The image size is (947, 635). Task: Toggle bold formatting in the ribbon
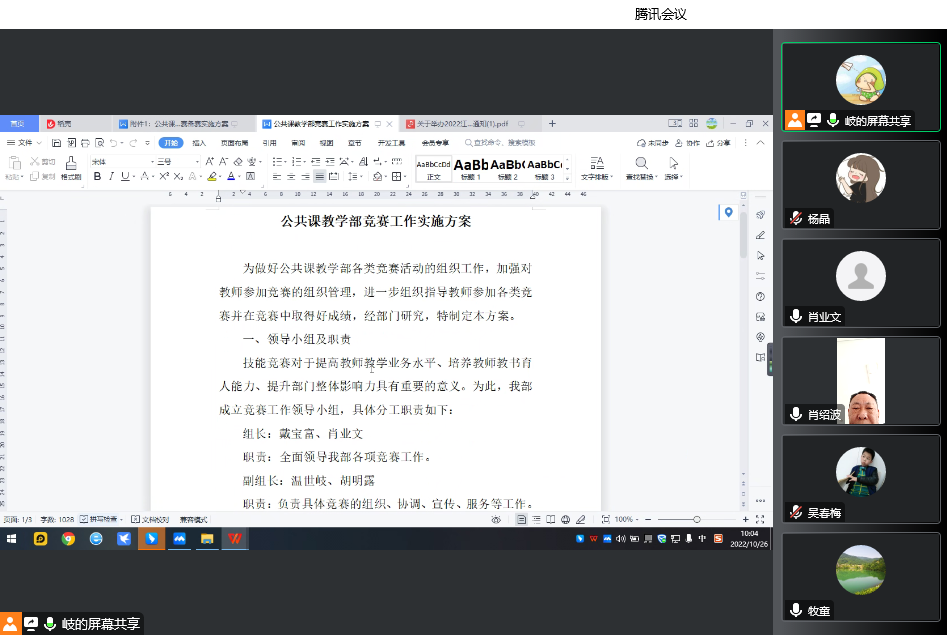(97, 177)
